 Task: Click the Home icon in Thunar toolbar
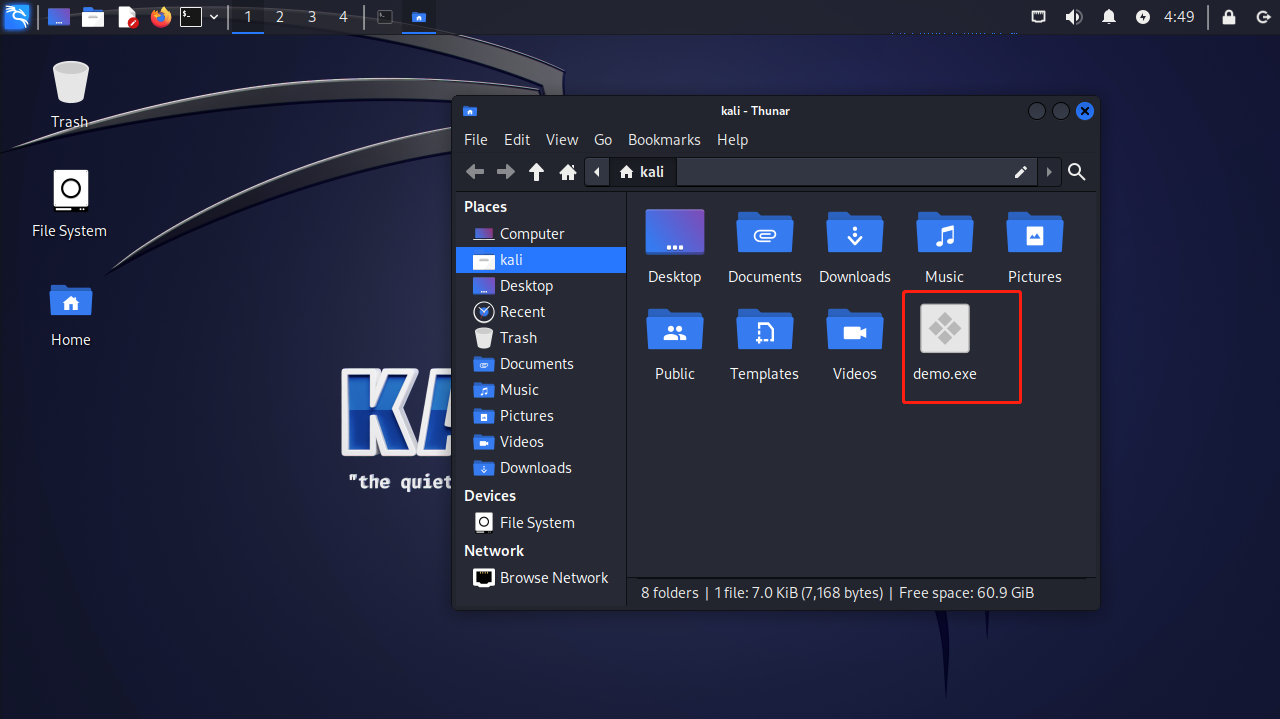click(x=568, y=172)
